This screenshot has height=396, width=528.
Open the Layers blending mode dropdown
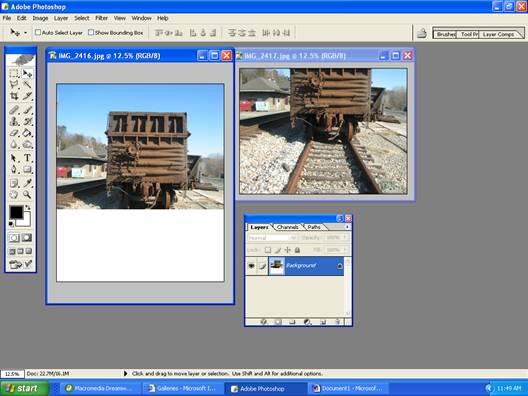pos(272,238)
